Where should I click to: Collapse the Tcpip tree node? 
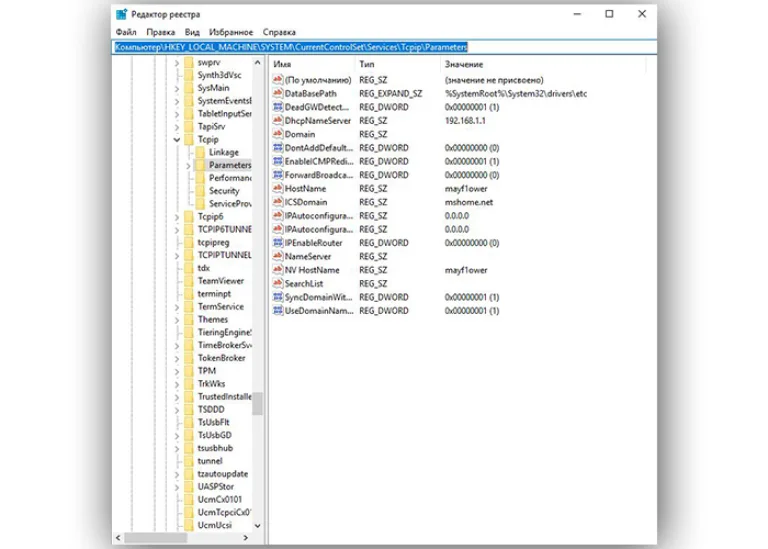177,140
